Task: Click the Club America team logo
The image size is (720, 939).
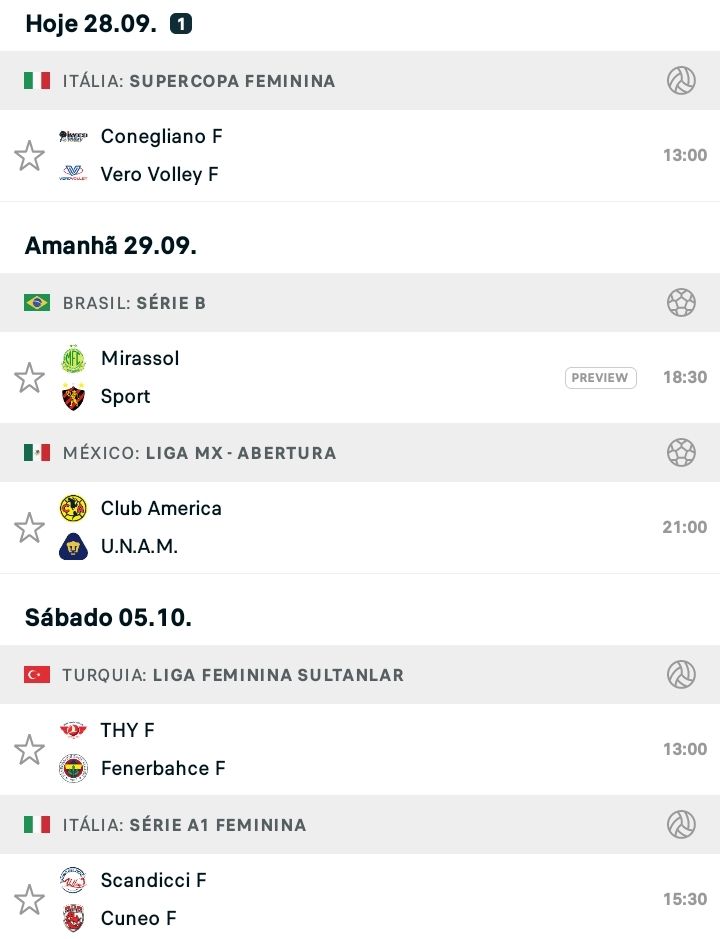Action: pyautogui.click(x=73, y=508)
